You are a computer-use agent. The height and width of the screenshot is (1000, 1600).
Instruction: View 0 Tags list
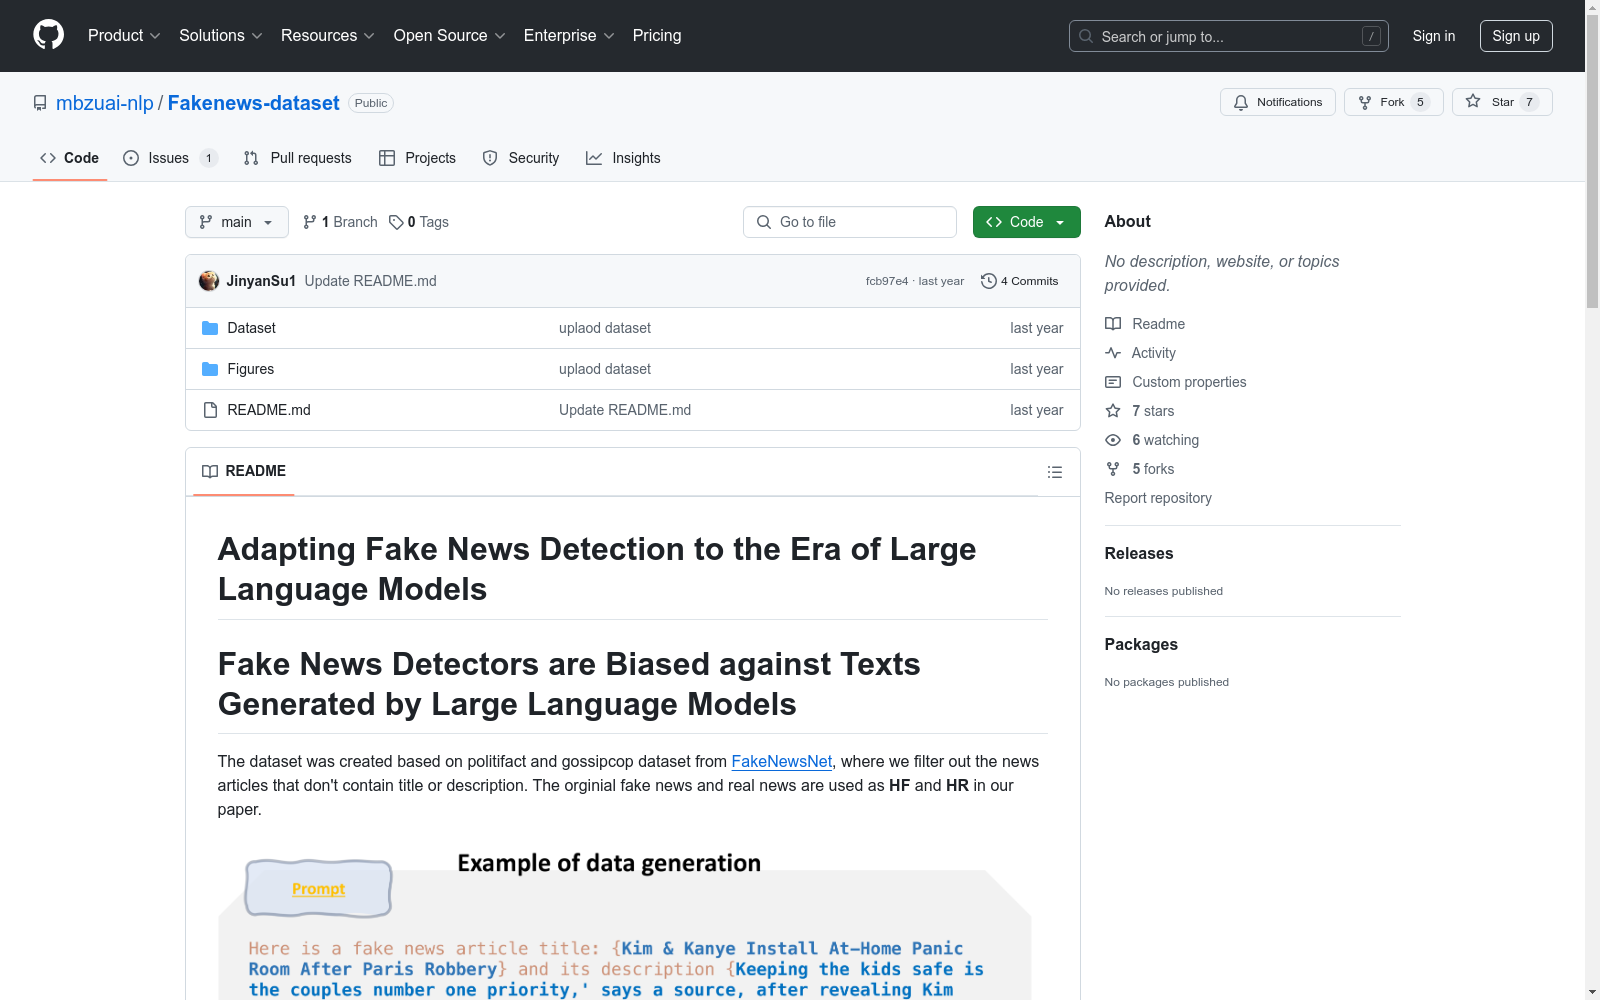tap(419, 222)
